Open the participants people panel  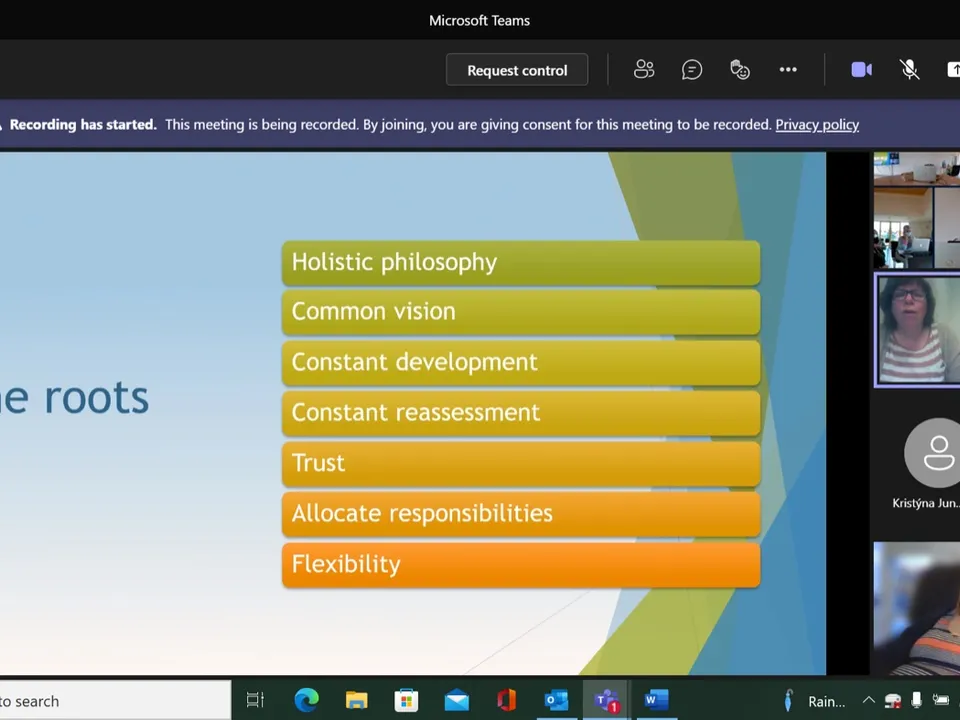643,69
